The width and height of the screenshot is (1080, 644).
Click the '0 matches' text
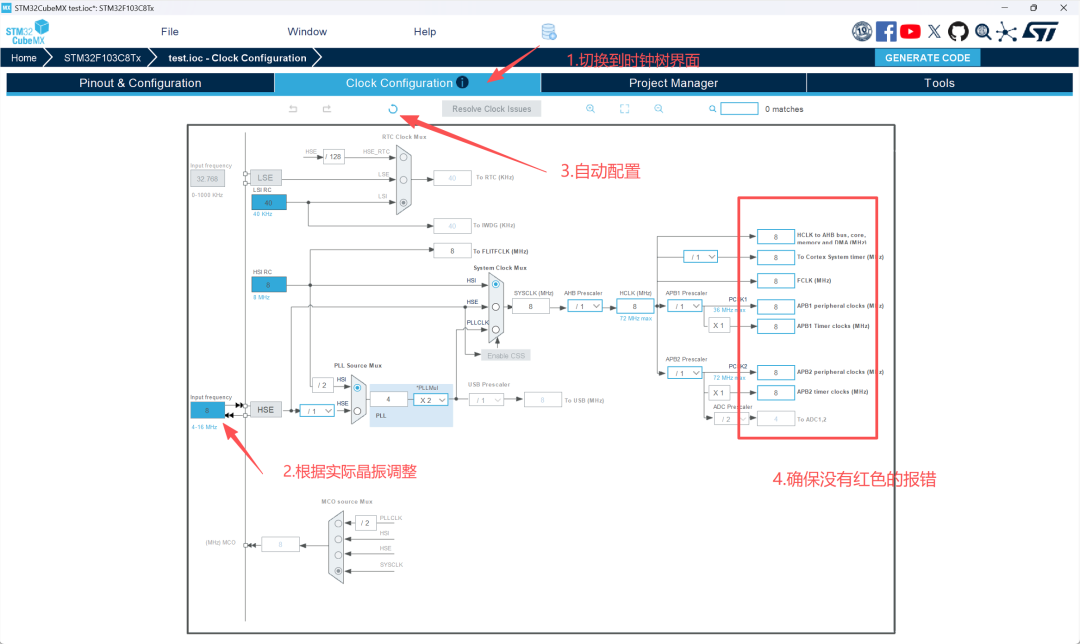coord(784,109)
